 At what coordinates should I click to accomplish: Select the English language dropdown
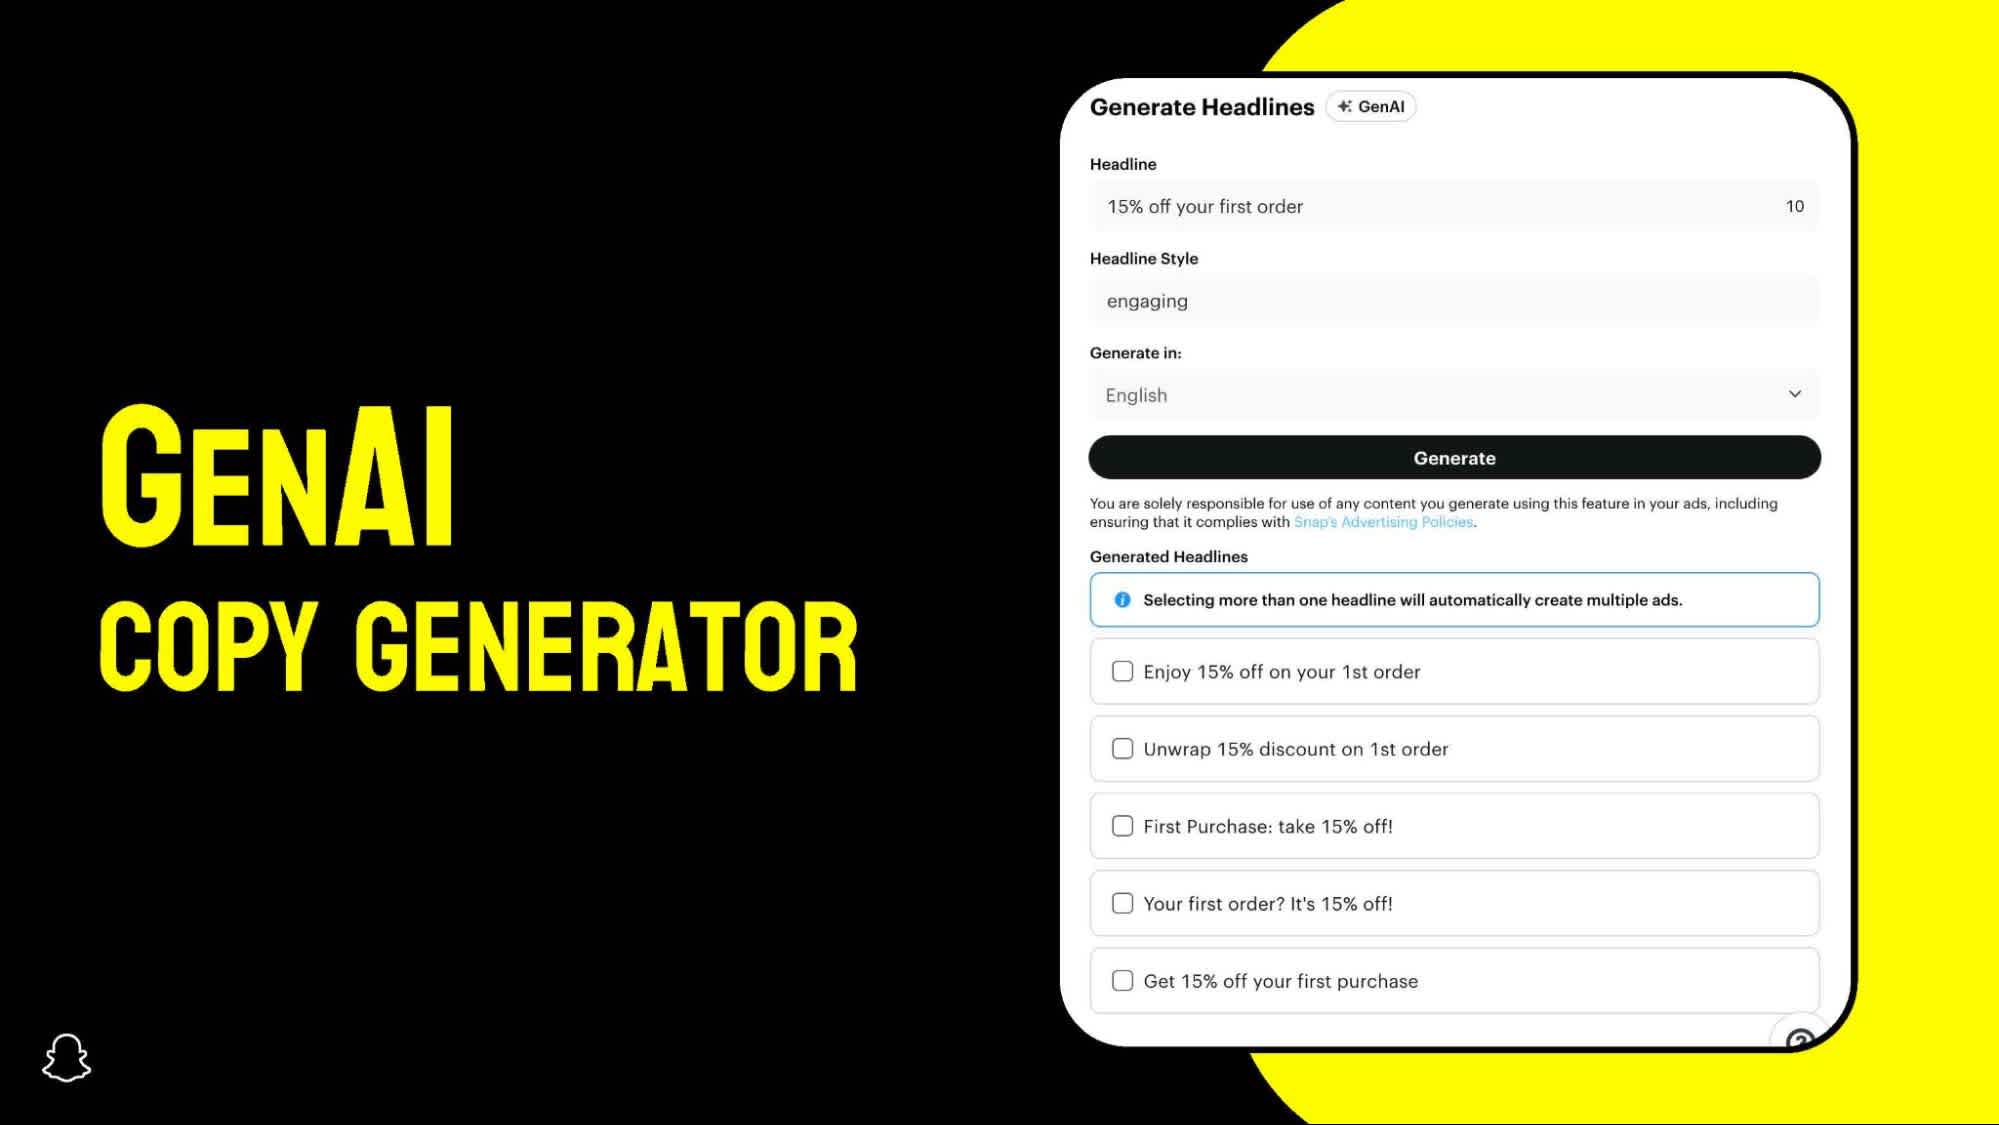click(1455, 394)
